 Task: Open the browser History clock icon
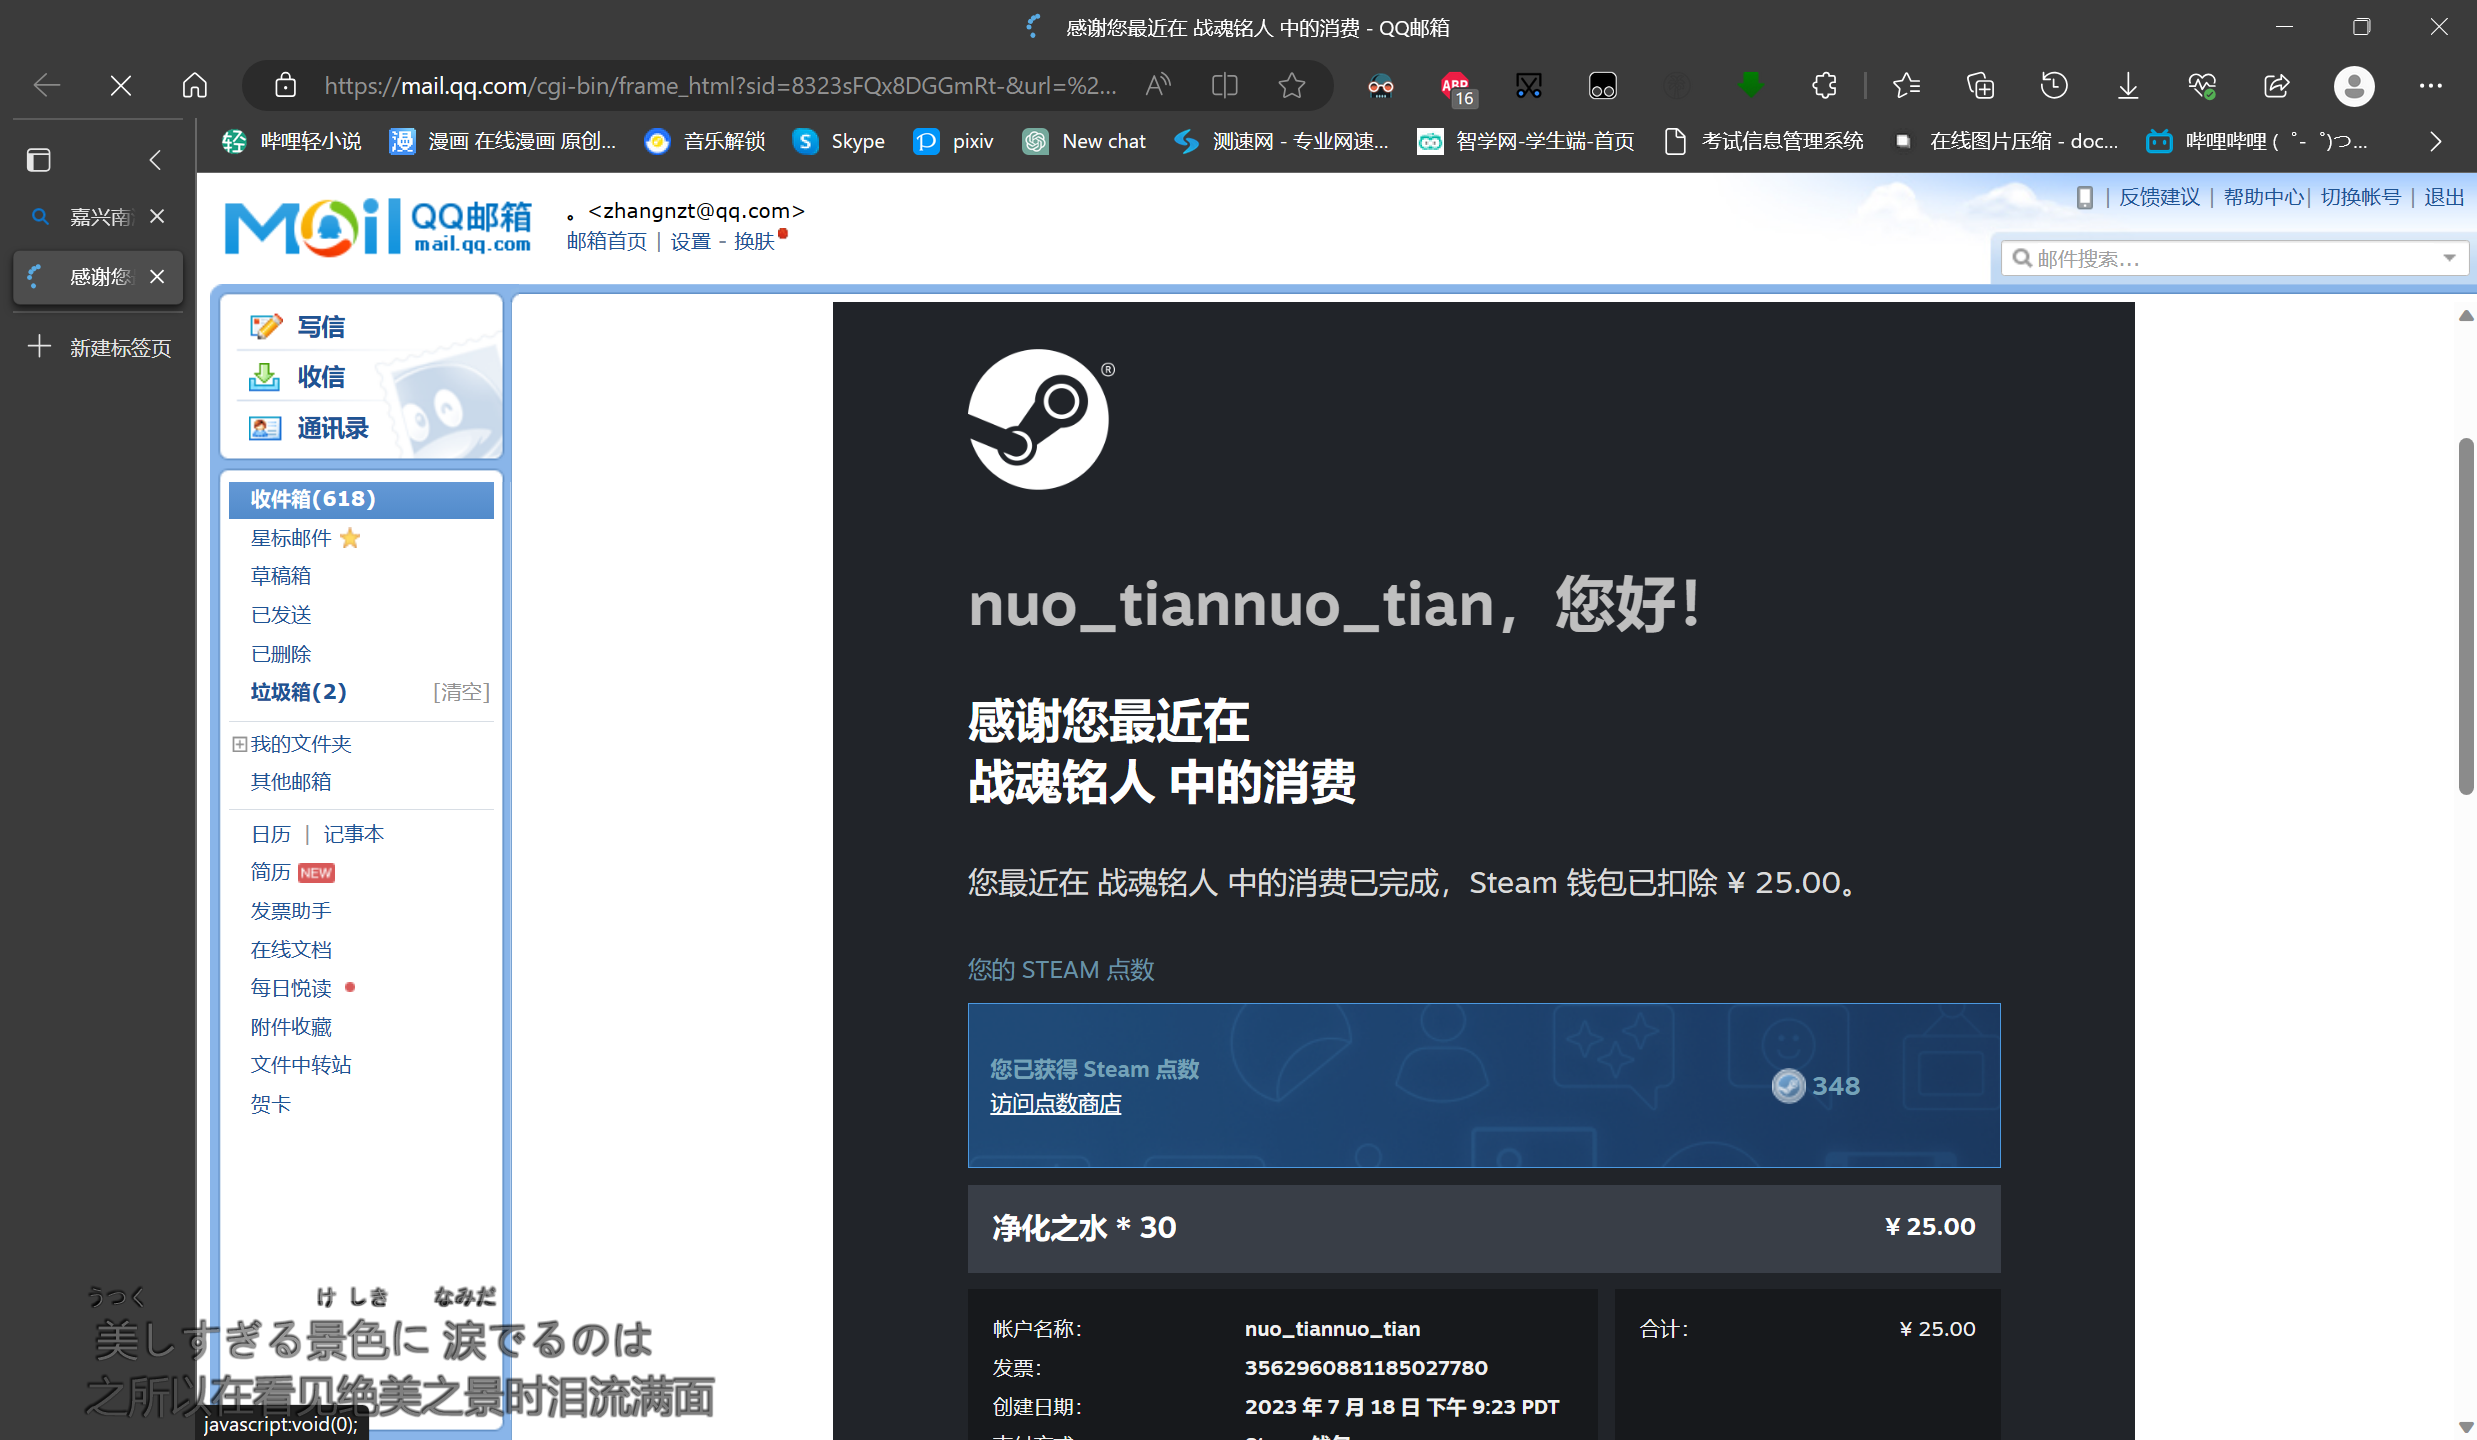[2054, 86]
